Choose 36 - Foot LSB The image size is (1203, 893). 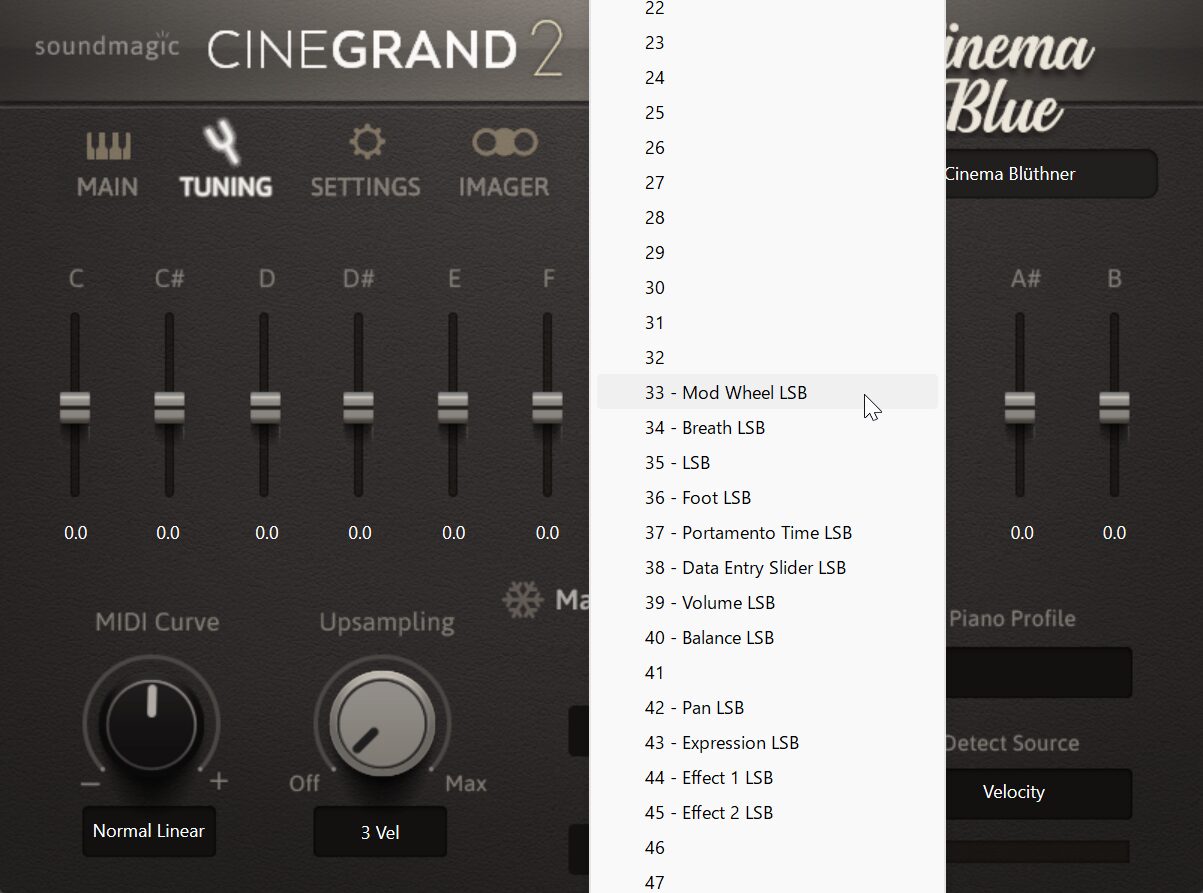tap(767, 498)
